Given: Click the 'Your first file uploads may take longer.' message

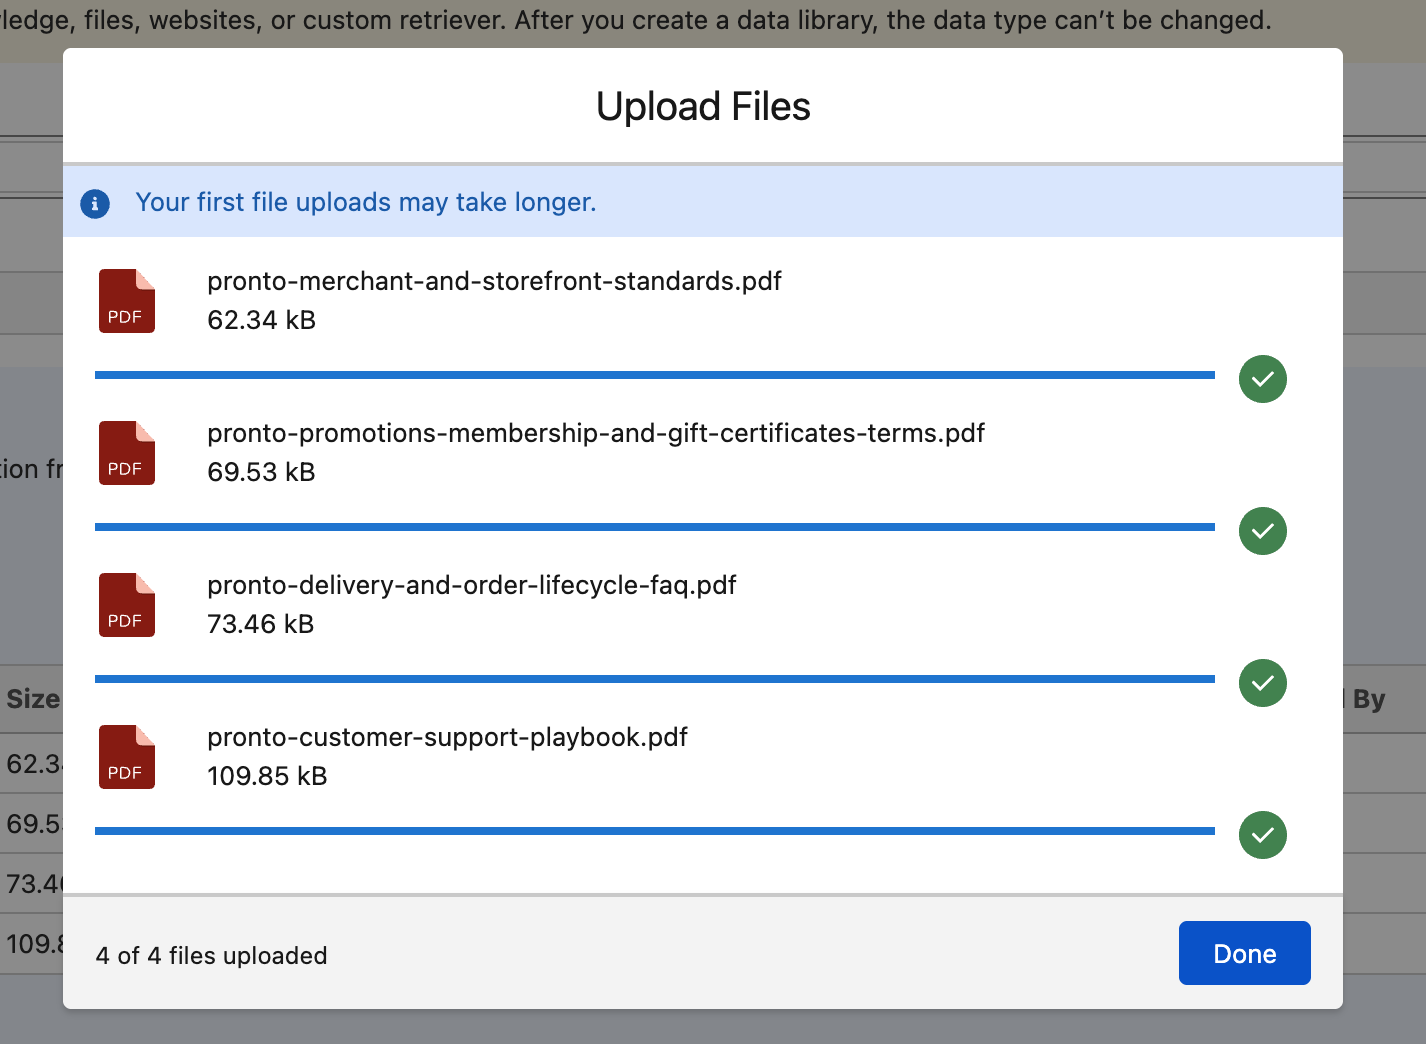Looking at the screenshot, I should pyautogui.click(x=366, y=202).
